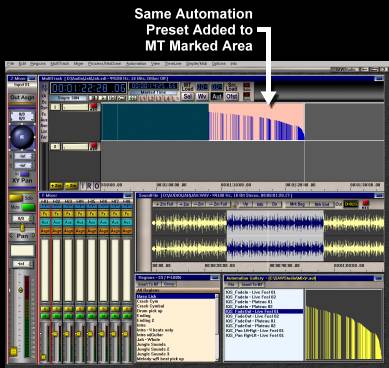This screenshot has height=368, width=389.
Task: Click the I button beside MultiTrack zoom controls
Action: (84, 186)
